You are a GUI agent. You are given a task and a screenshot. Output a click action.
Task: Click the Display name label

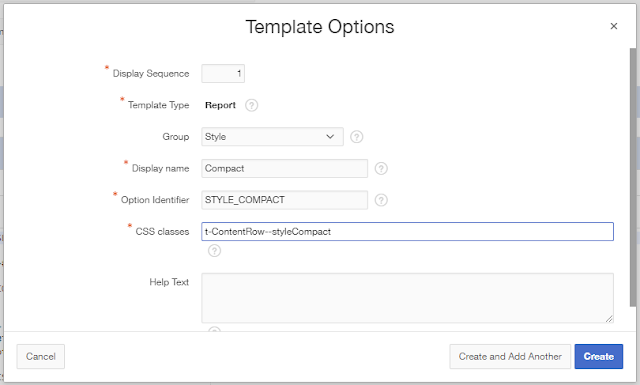point(160,169)
